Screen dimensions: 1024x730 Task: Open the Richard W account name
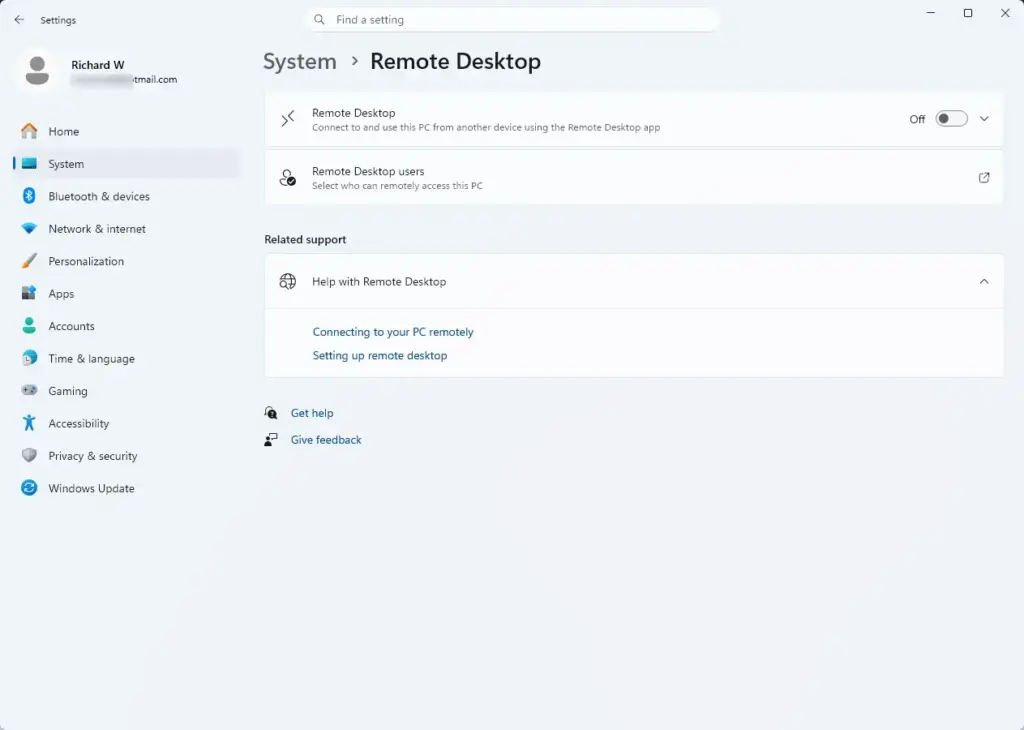[97, 65]
